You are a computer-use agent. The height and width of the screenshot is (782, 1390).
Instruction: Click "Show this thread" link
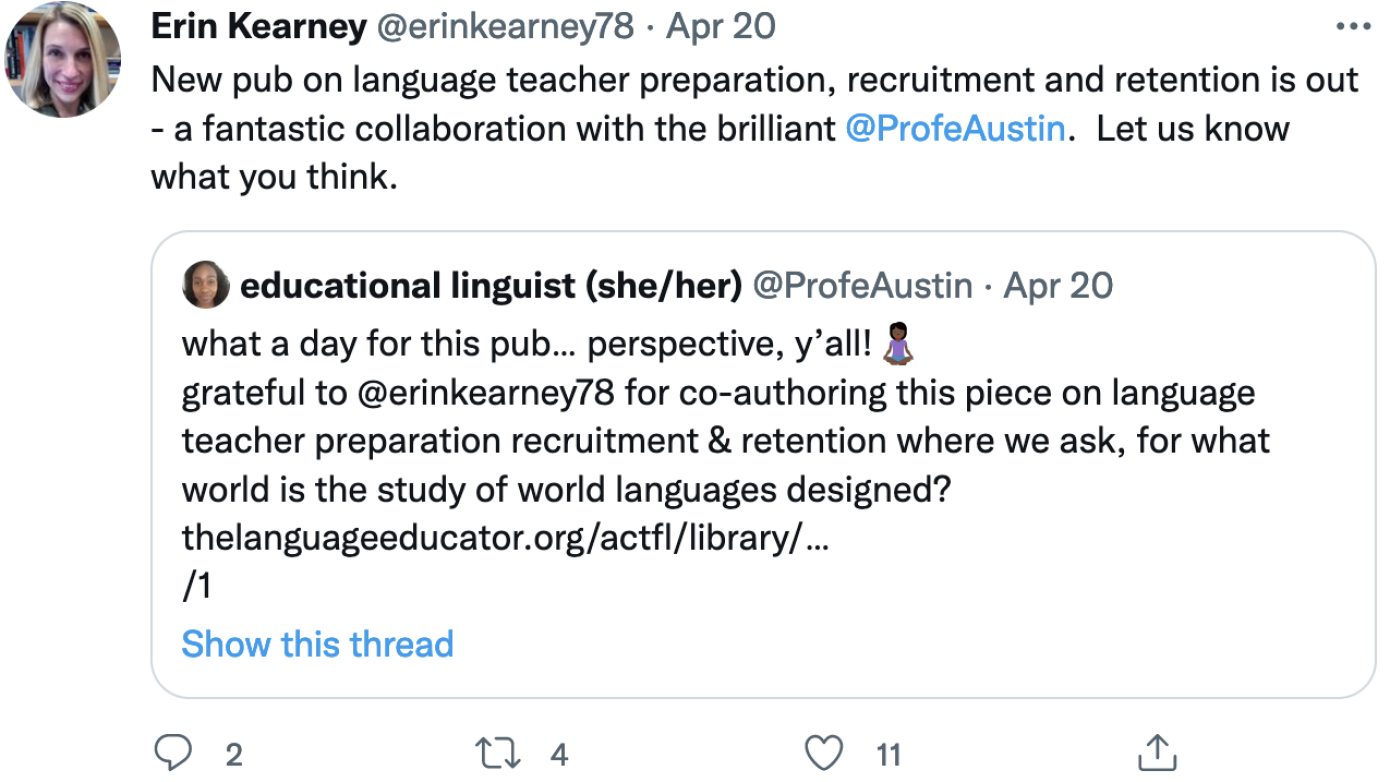pyautogui.click(x=317, y=643)
